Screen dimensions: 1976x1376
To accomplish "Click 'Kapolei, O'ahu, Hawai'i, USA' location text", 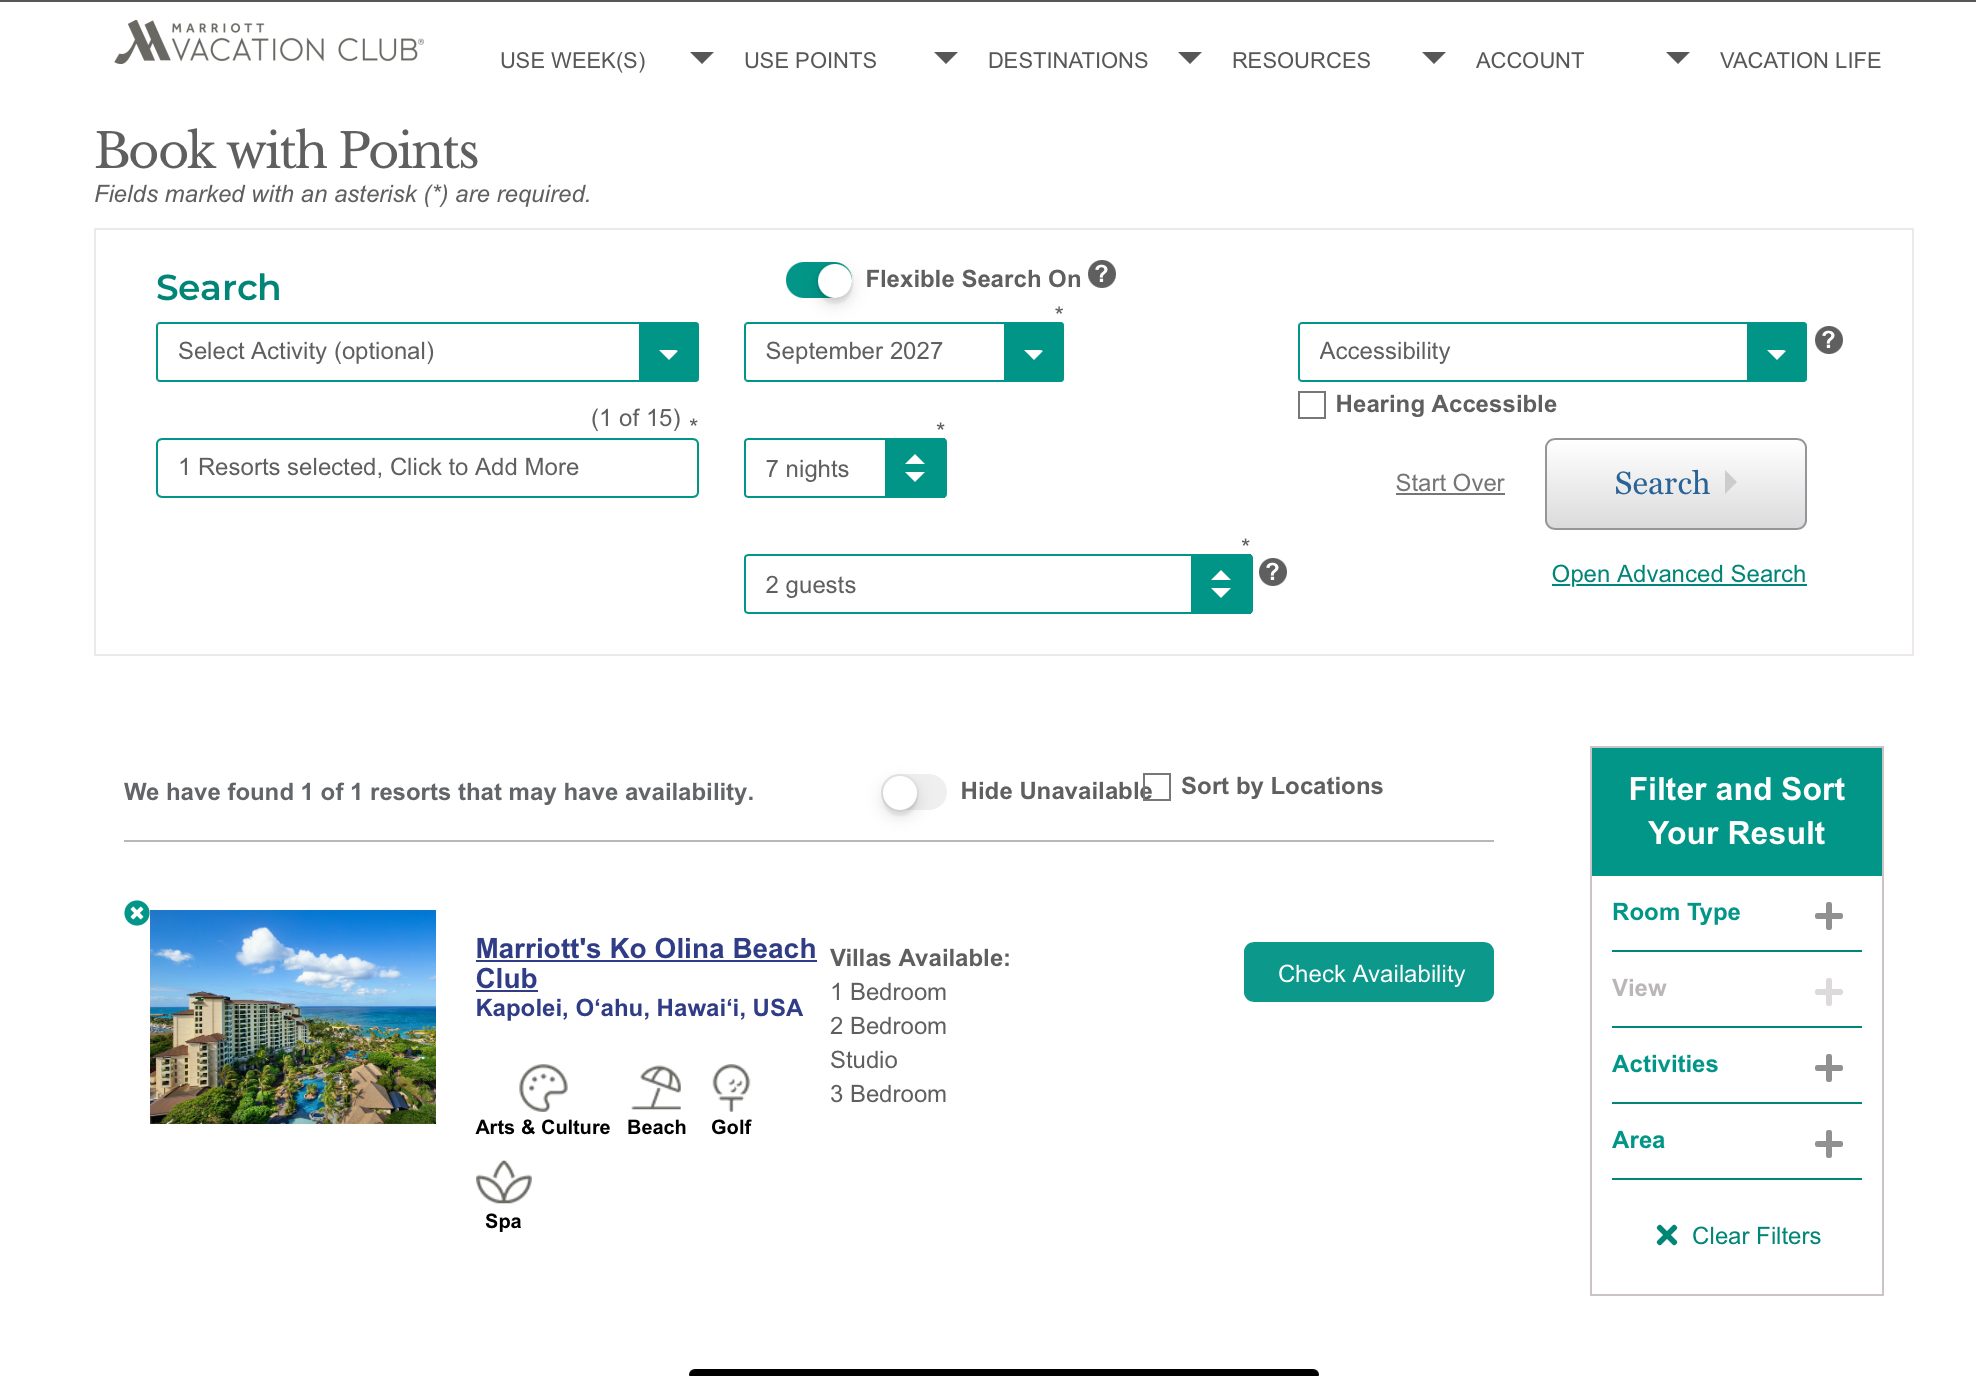I will [x=639, y=1008].
